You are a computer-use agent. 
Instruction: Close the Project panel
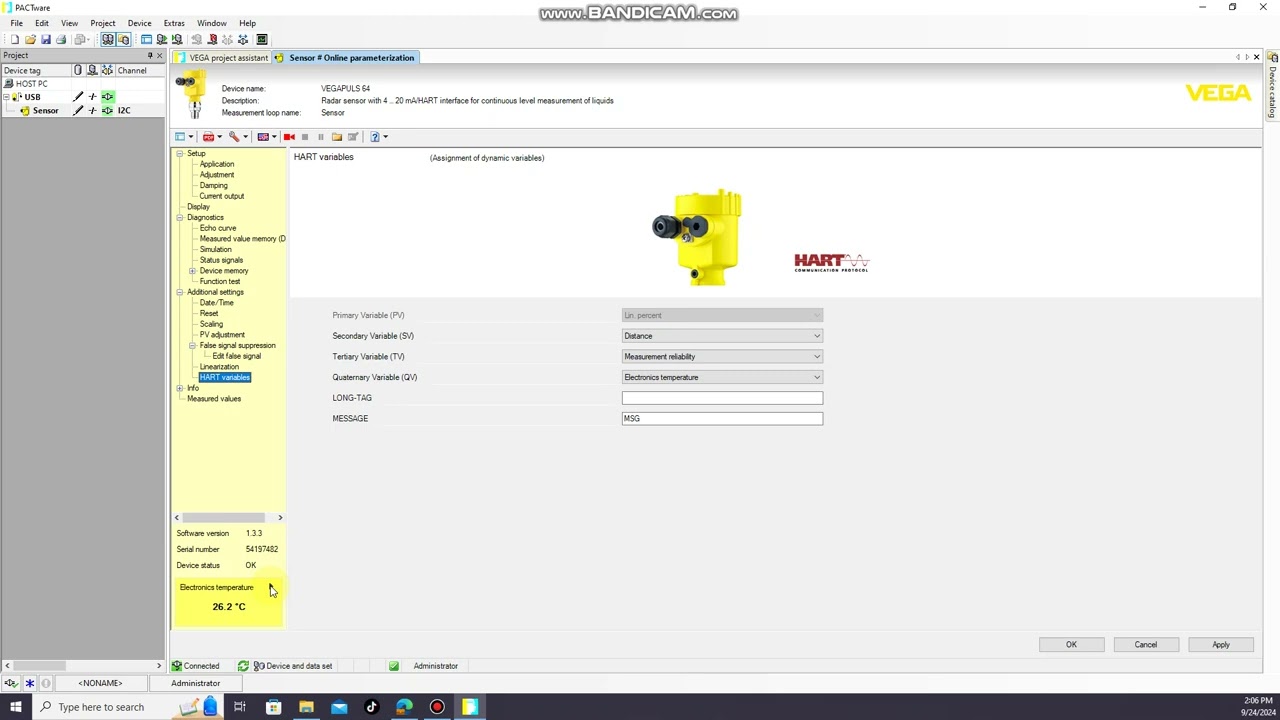coord(160,56)
